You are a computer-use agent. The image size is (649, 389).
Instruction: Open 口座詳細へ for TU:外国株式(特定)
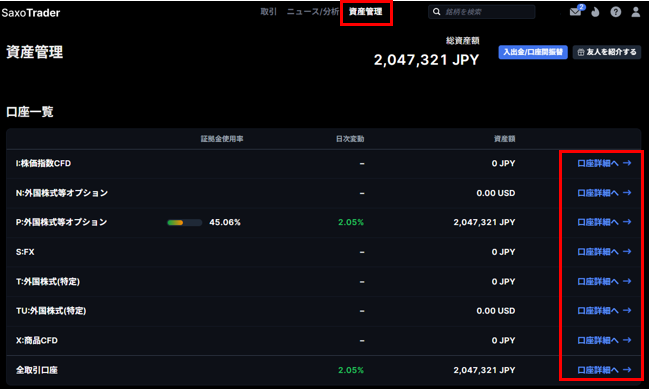point(604,311)
